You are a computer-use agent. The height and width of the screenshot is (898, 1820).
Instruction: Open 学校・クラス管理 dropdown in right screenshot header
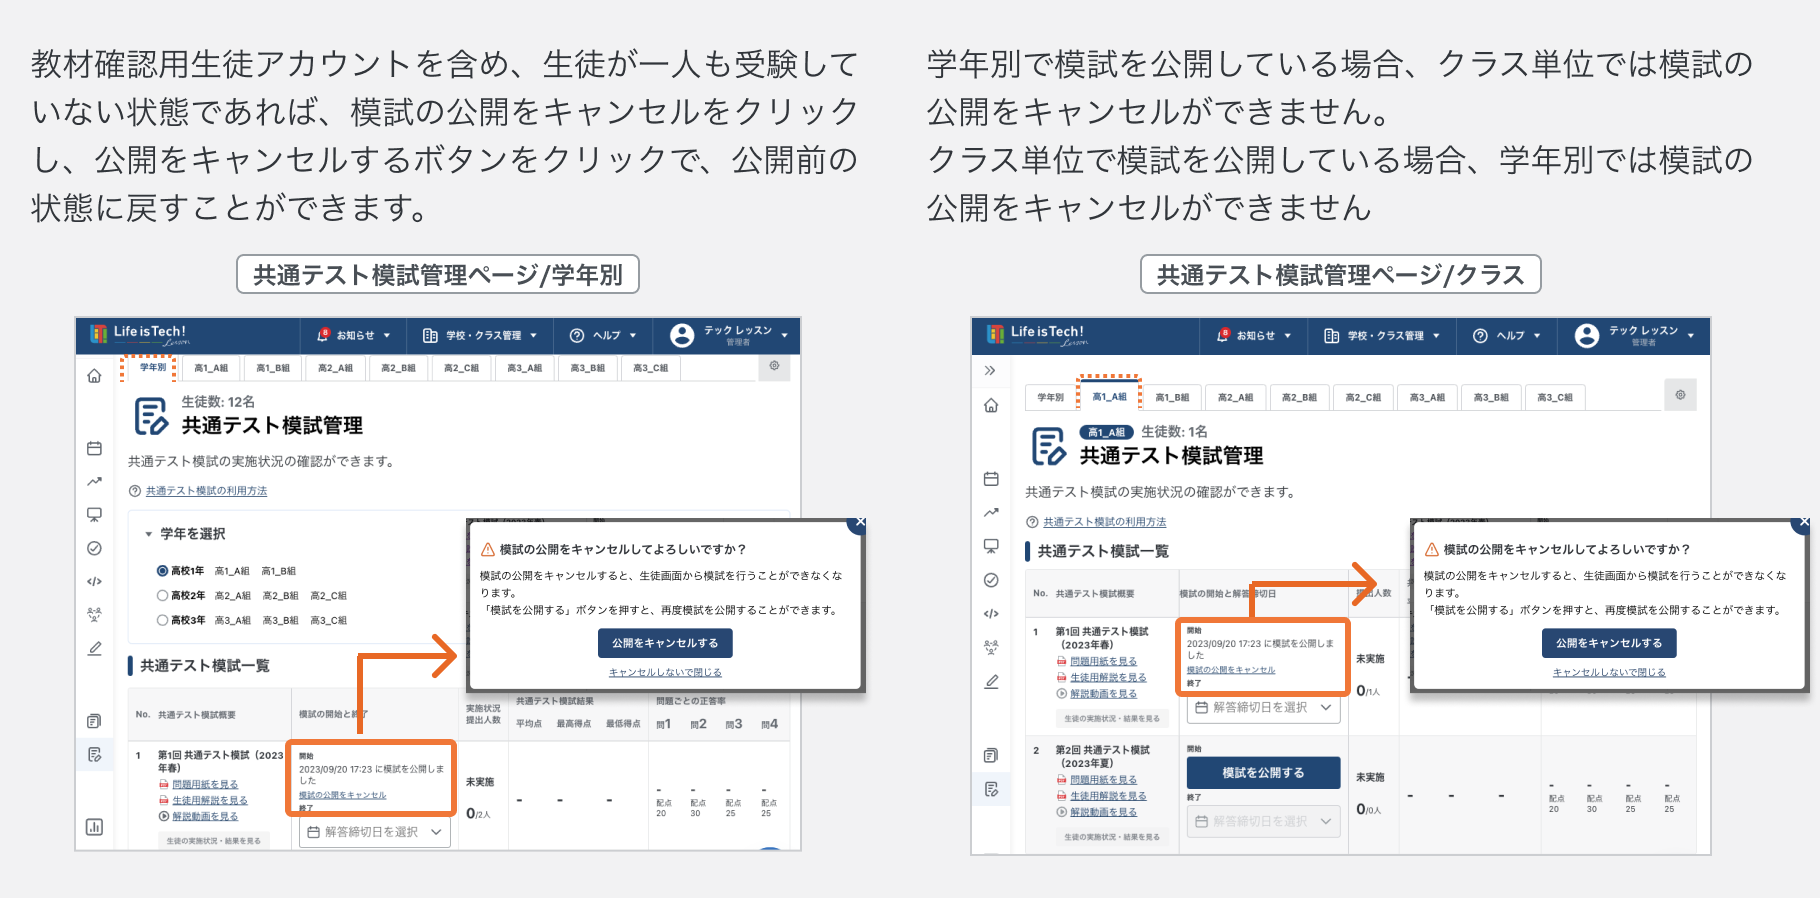pyautogui.click(x=1382, y=336)
